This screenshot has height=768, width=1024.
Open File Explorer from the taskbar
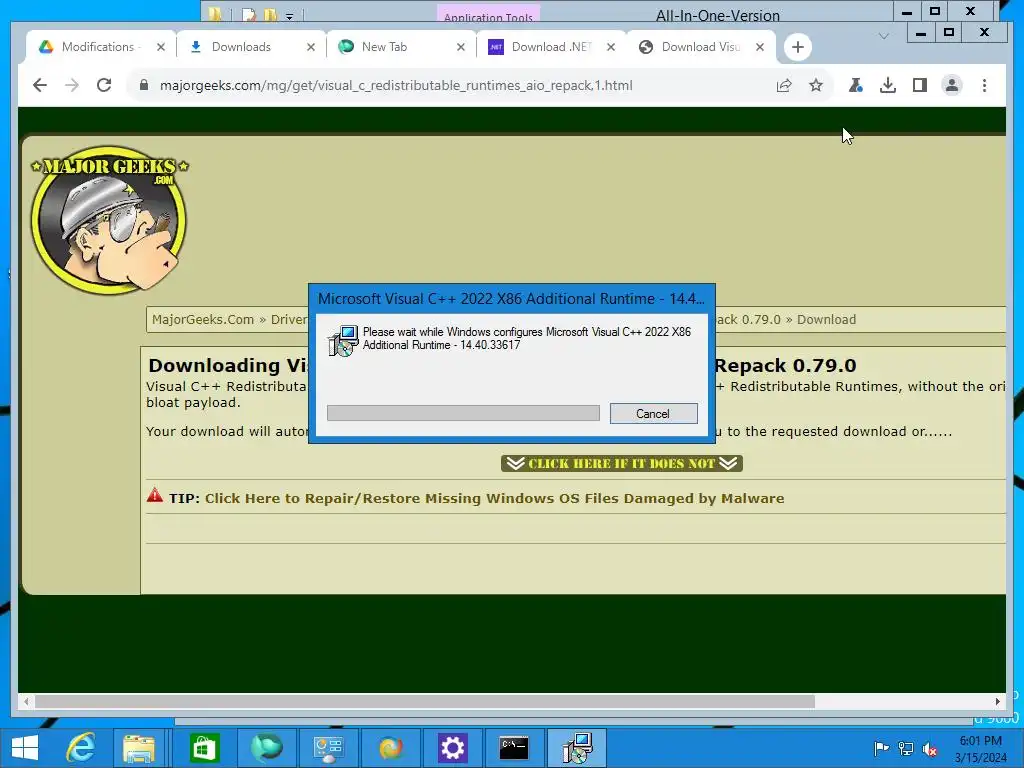139,748
